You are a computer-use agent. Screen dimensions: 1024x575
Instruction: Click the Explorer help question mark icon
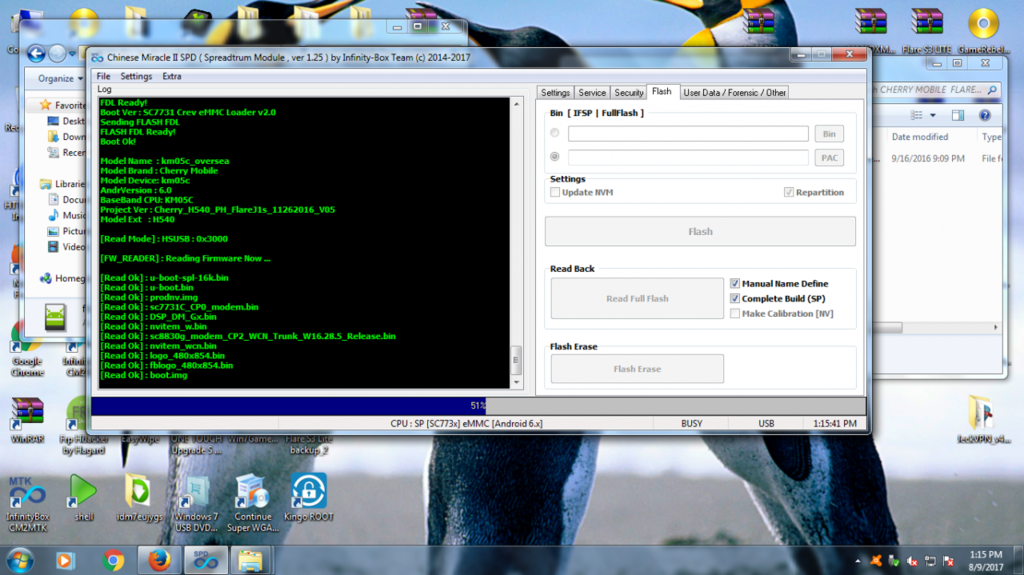point(987,117)
